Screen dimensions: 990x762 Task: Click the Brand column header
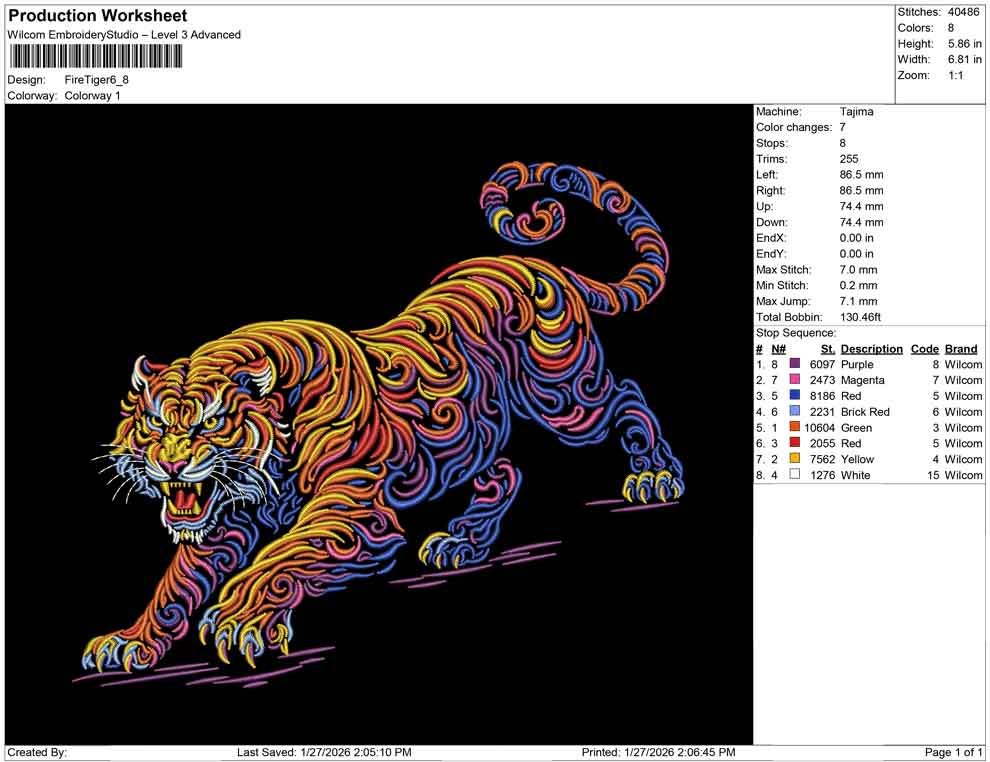[x=960, y=349]
